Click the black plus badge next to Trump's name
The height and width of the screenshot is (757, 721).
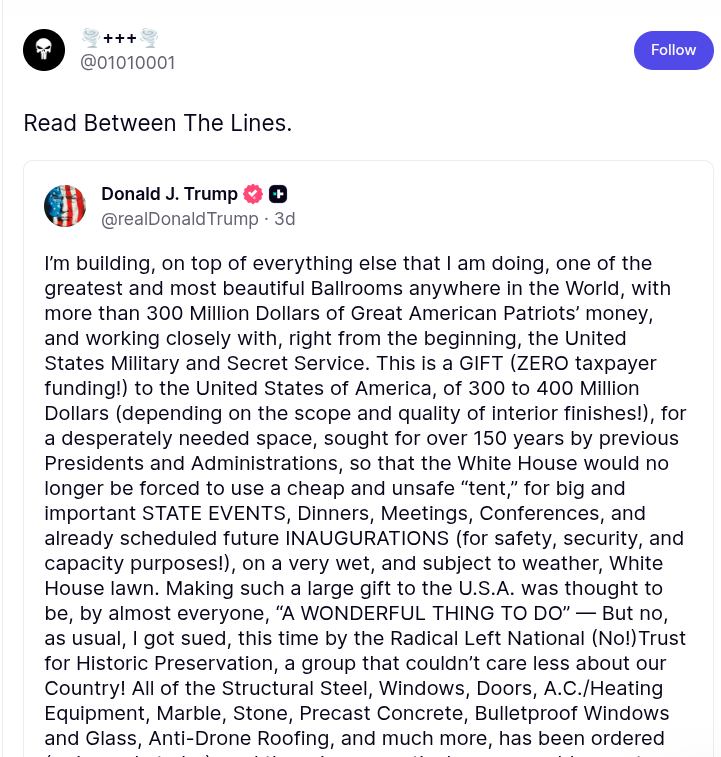click(x=278, y=194)
